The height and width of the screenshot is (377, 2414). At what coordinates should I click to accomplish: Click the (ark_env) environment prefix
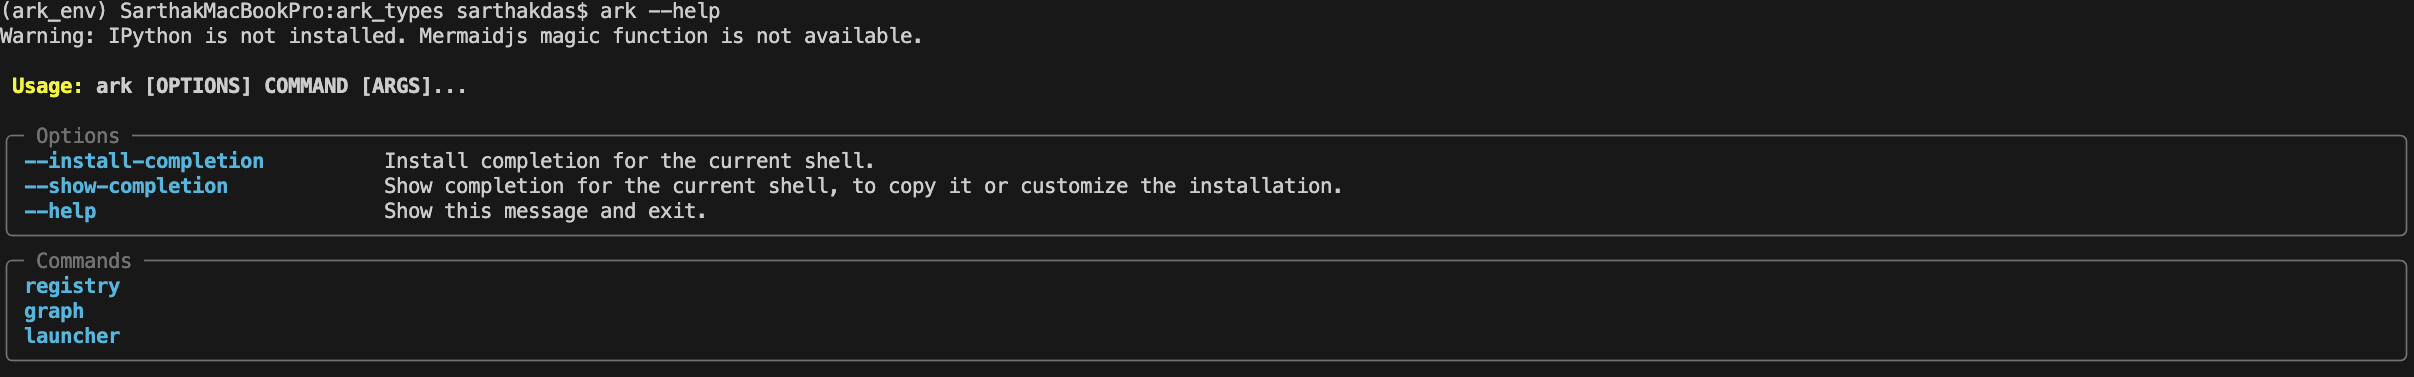click(54, 11)
